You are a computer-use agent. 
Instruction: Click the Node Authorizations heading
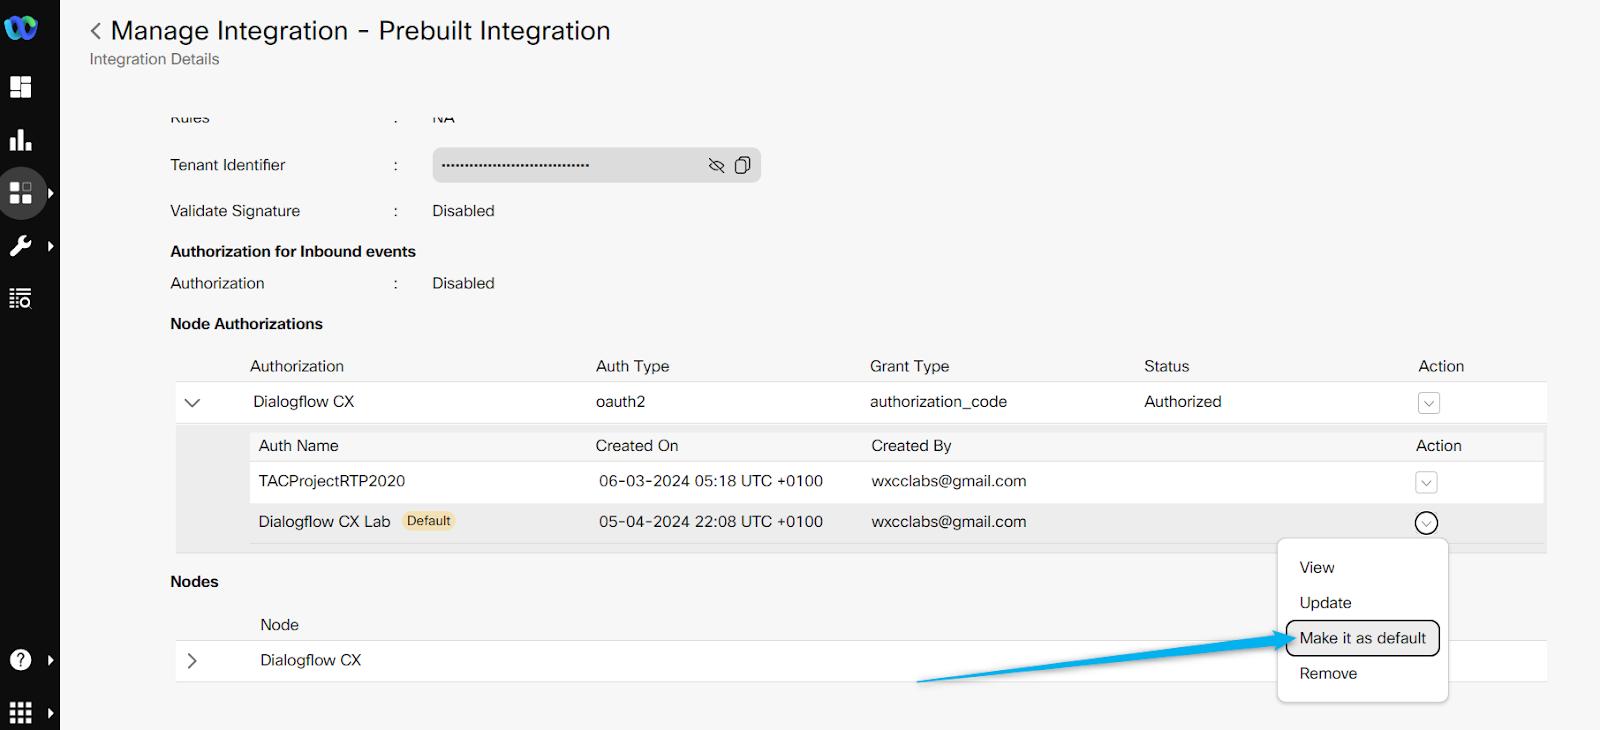(246, 324)
